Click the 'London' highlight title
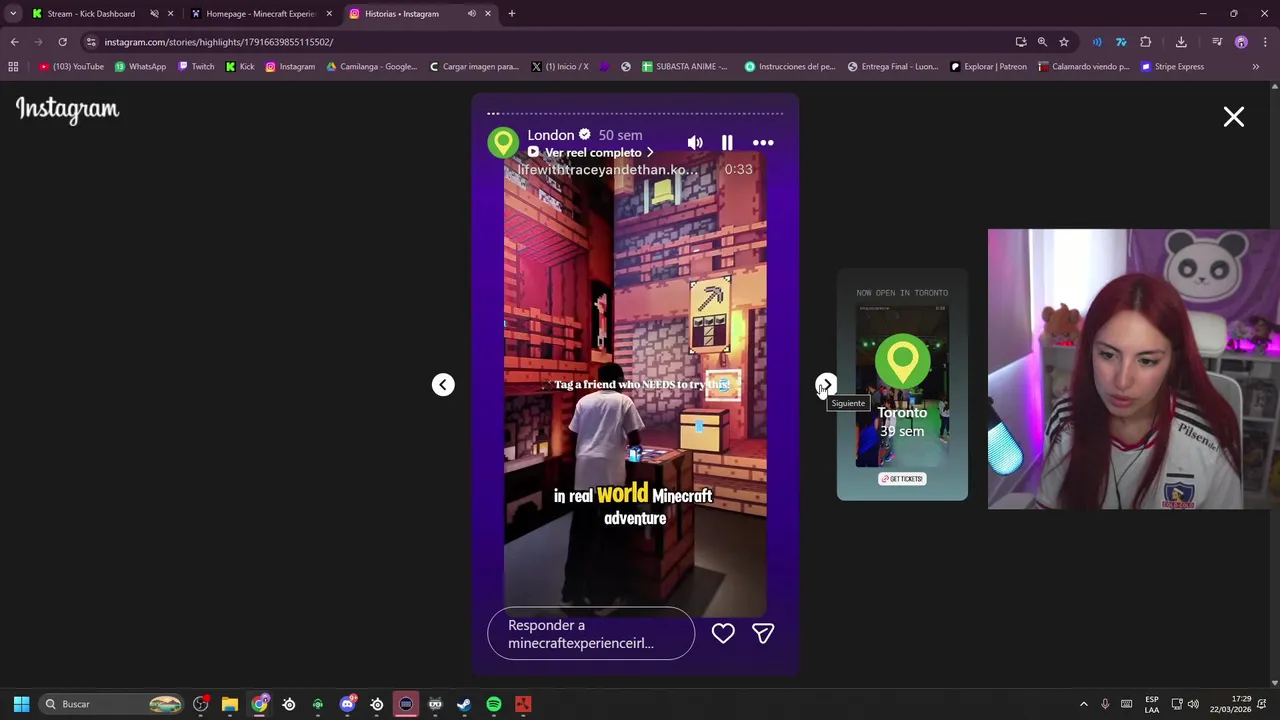The image size is (1280, 720). [551, 135]
